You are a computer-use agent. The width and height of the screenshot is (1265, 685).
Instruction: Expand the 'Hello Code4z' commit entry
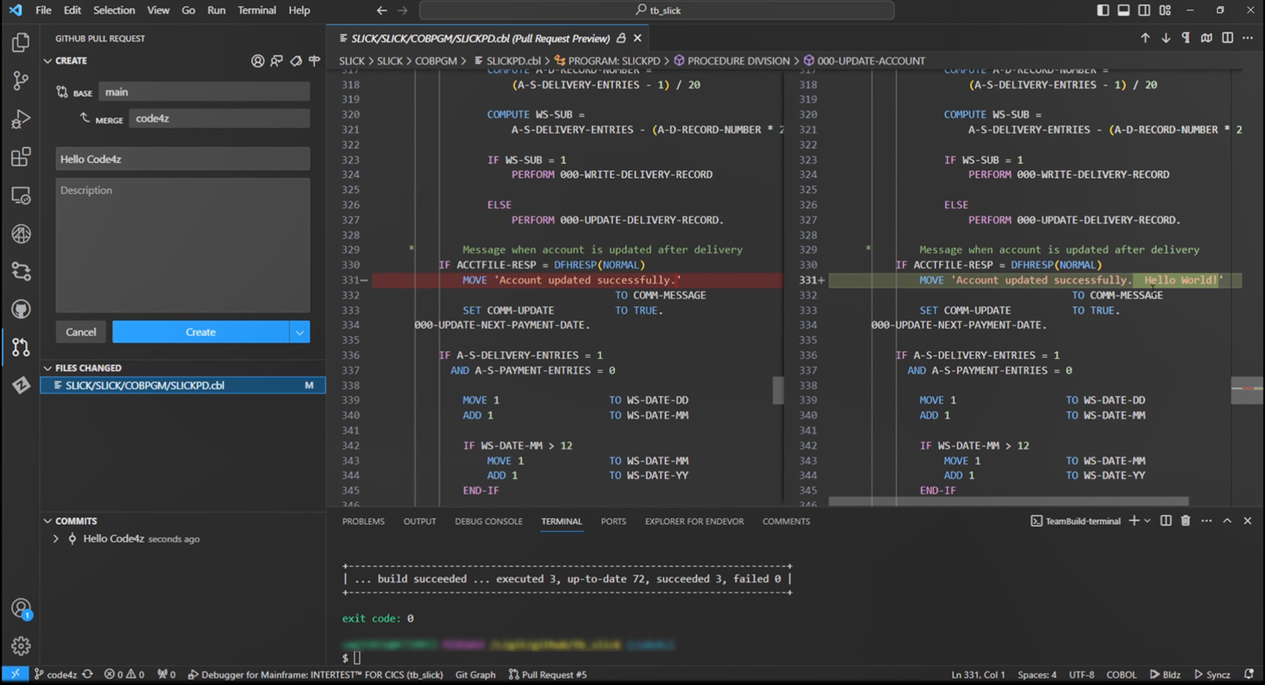pos(58,538)
